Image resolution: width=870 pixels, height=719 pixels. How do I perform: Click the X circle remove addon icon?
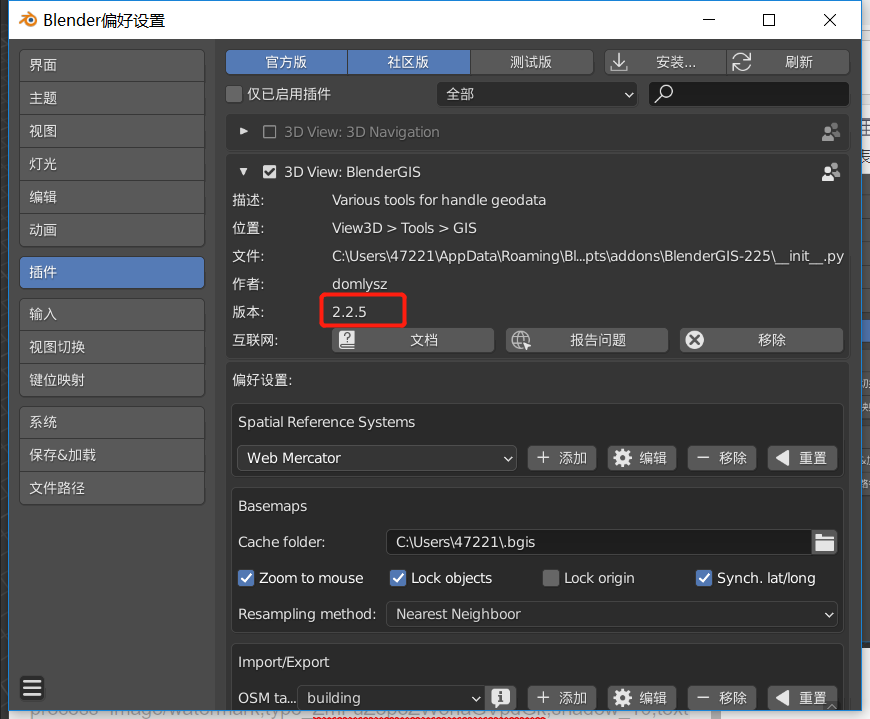[695, 340]
